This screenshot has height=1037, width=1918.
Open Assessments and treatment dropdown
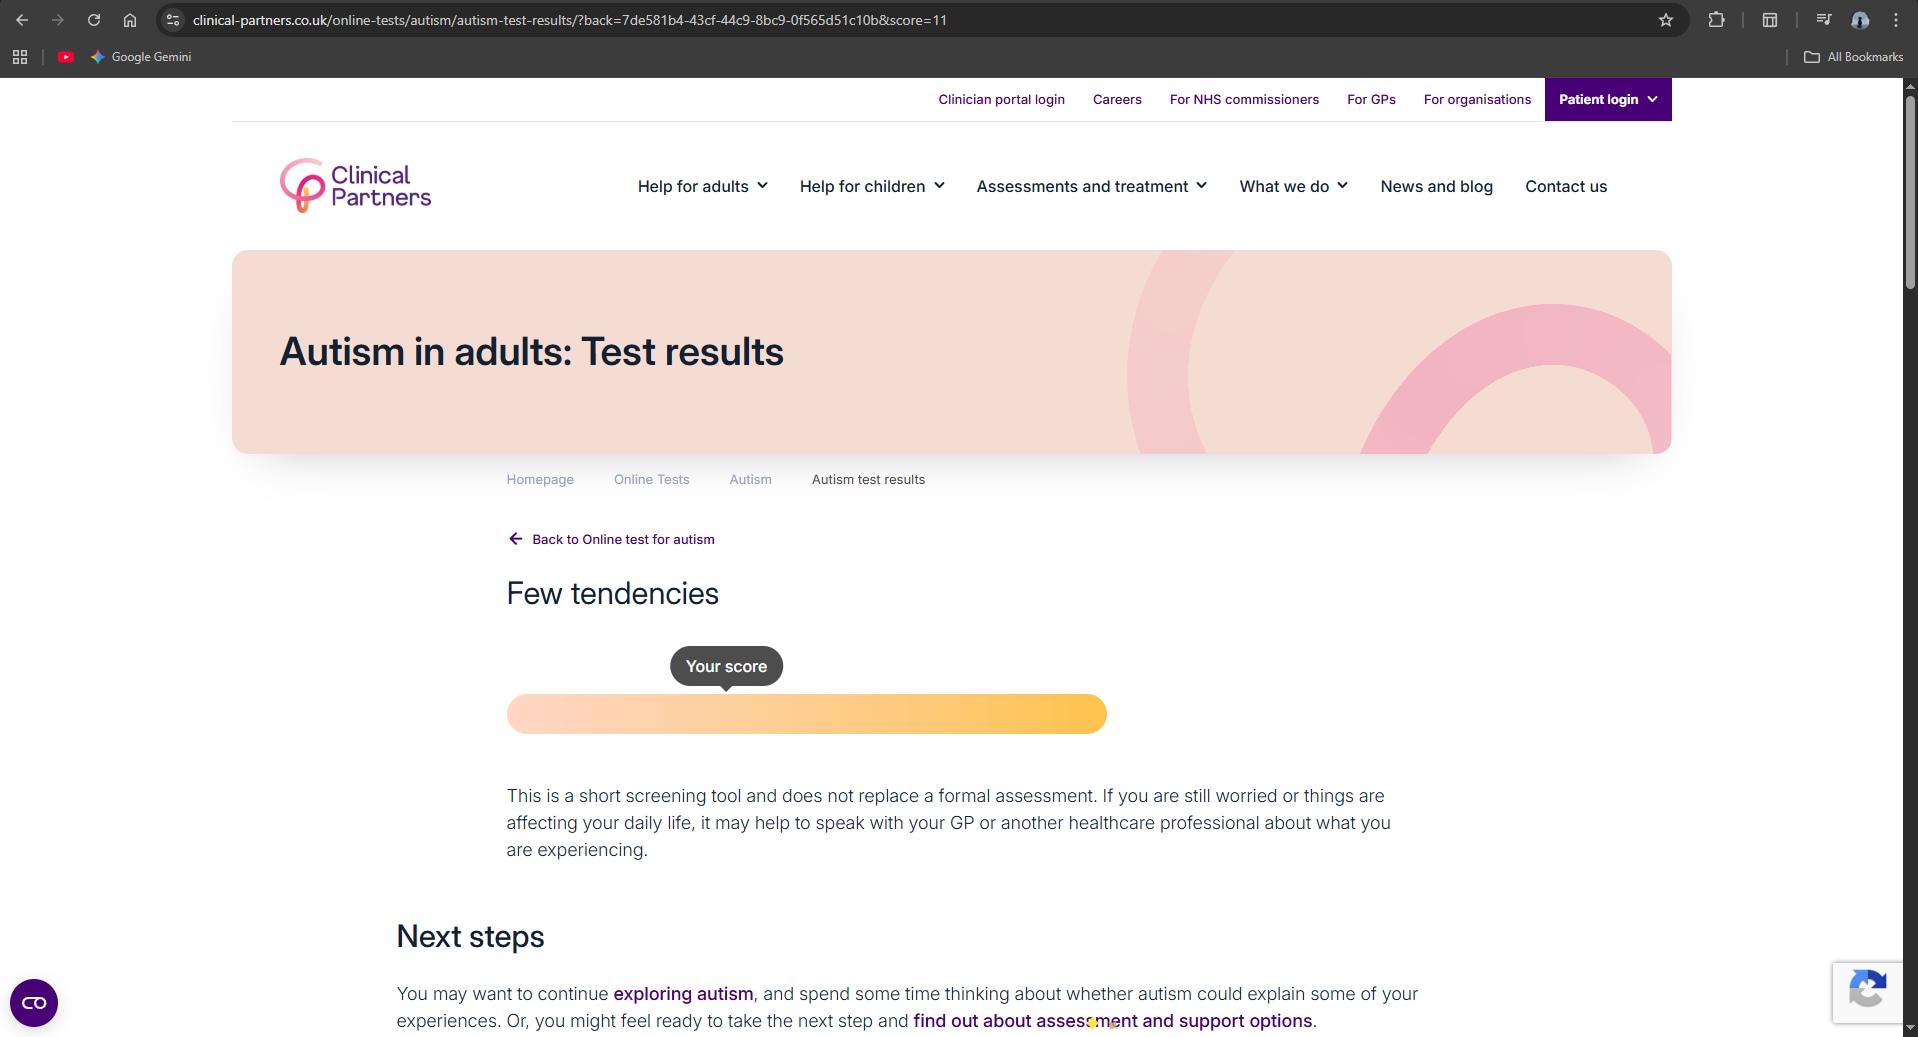coord(1091,187)
